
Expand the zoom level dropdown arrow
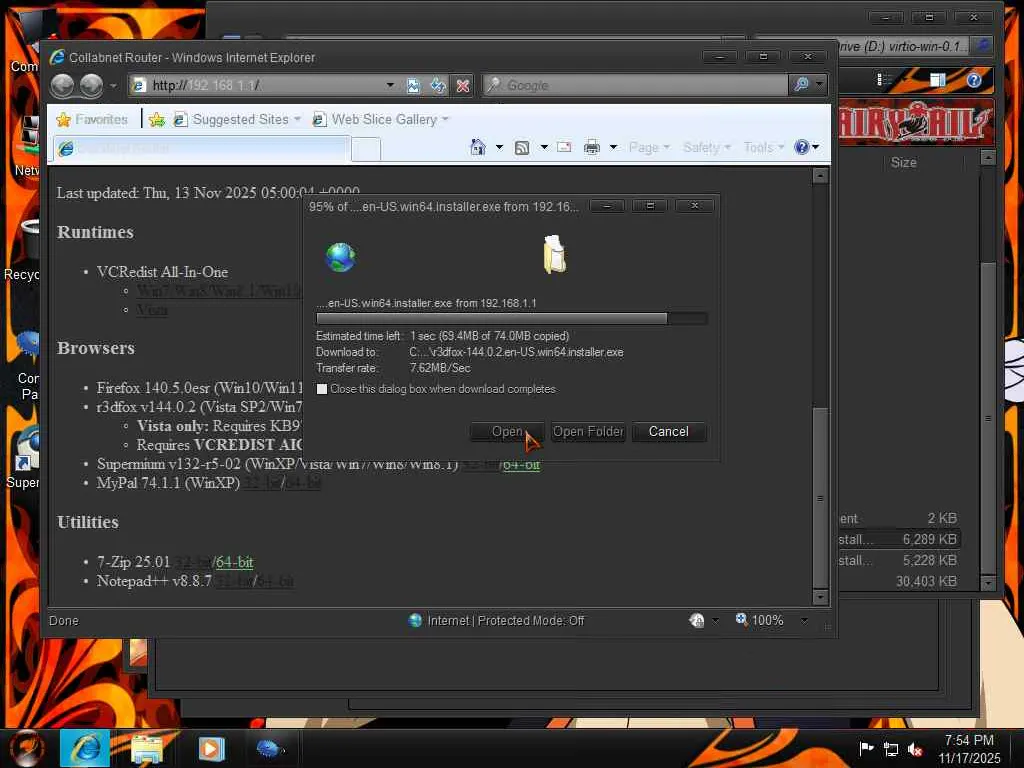(804, 620)
